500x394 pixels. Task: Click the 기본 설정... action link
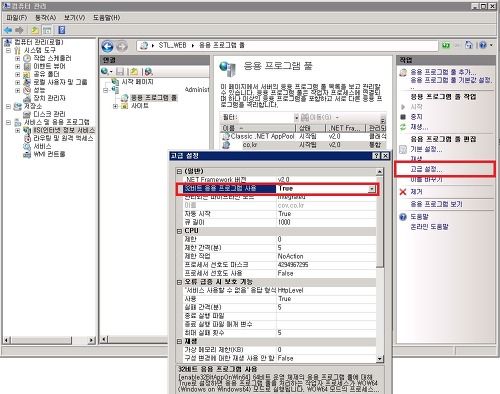(426, 149)
